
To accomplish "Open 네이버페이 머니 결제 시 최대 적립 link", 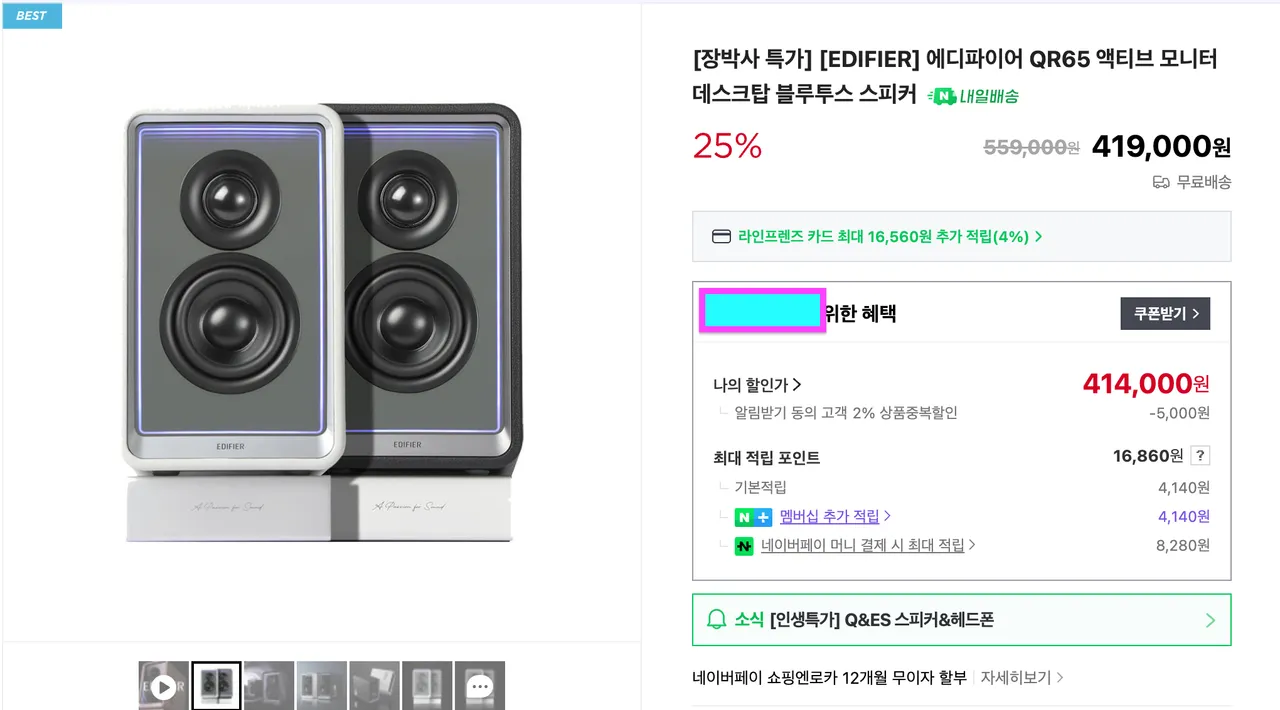I will click(x=867, y=546).
